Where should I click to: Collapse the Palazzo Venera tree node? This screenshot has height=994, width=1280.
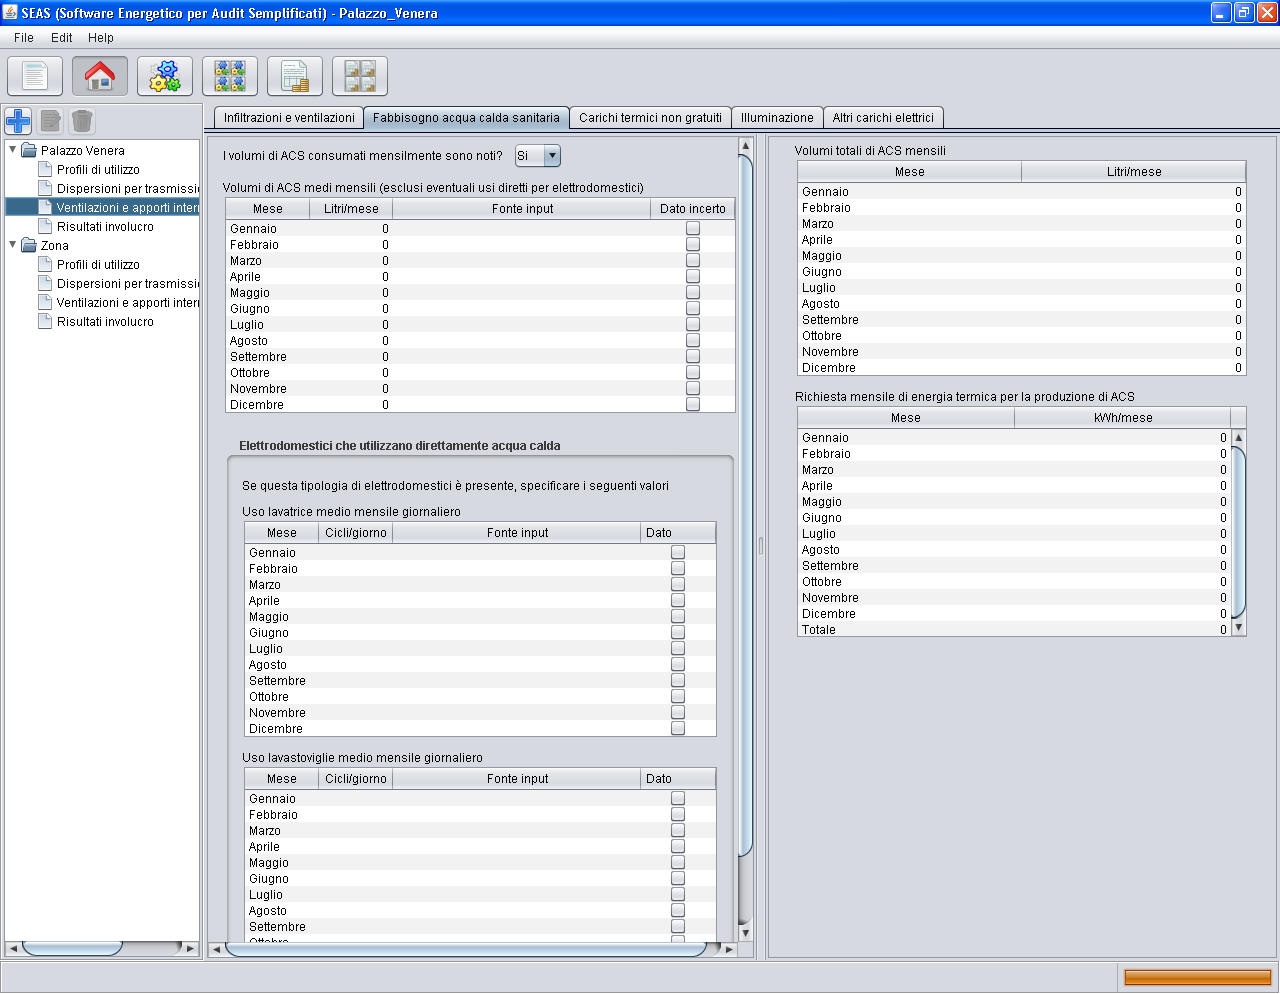click(x=13, y=150)
